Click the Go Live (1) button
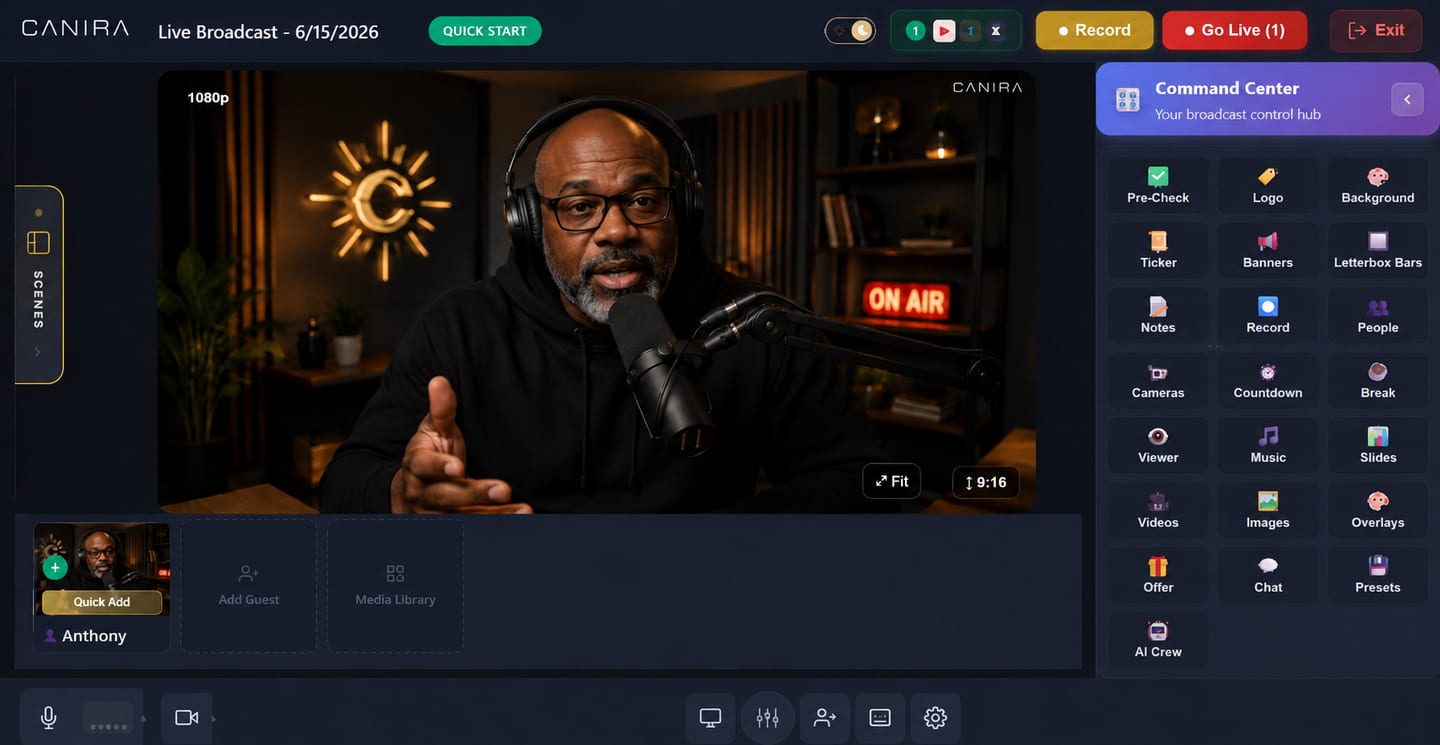Image resolution: width=1440 pixels, height=745 pixels. (x=1234, y=30)
